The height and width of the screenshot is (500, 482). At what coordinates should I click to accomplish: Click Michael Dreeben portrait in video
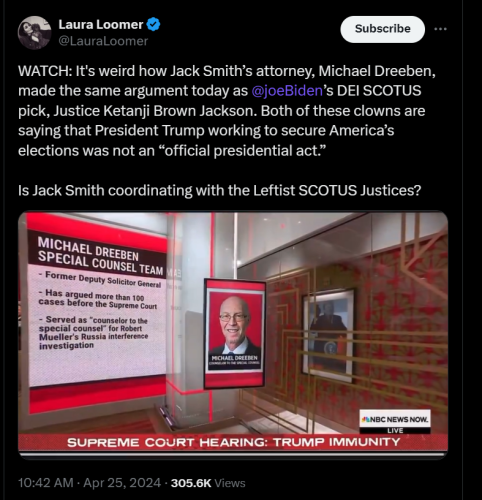point(235,333)
